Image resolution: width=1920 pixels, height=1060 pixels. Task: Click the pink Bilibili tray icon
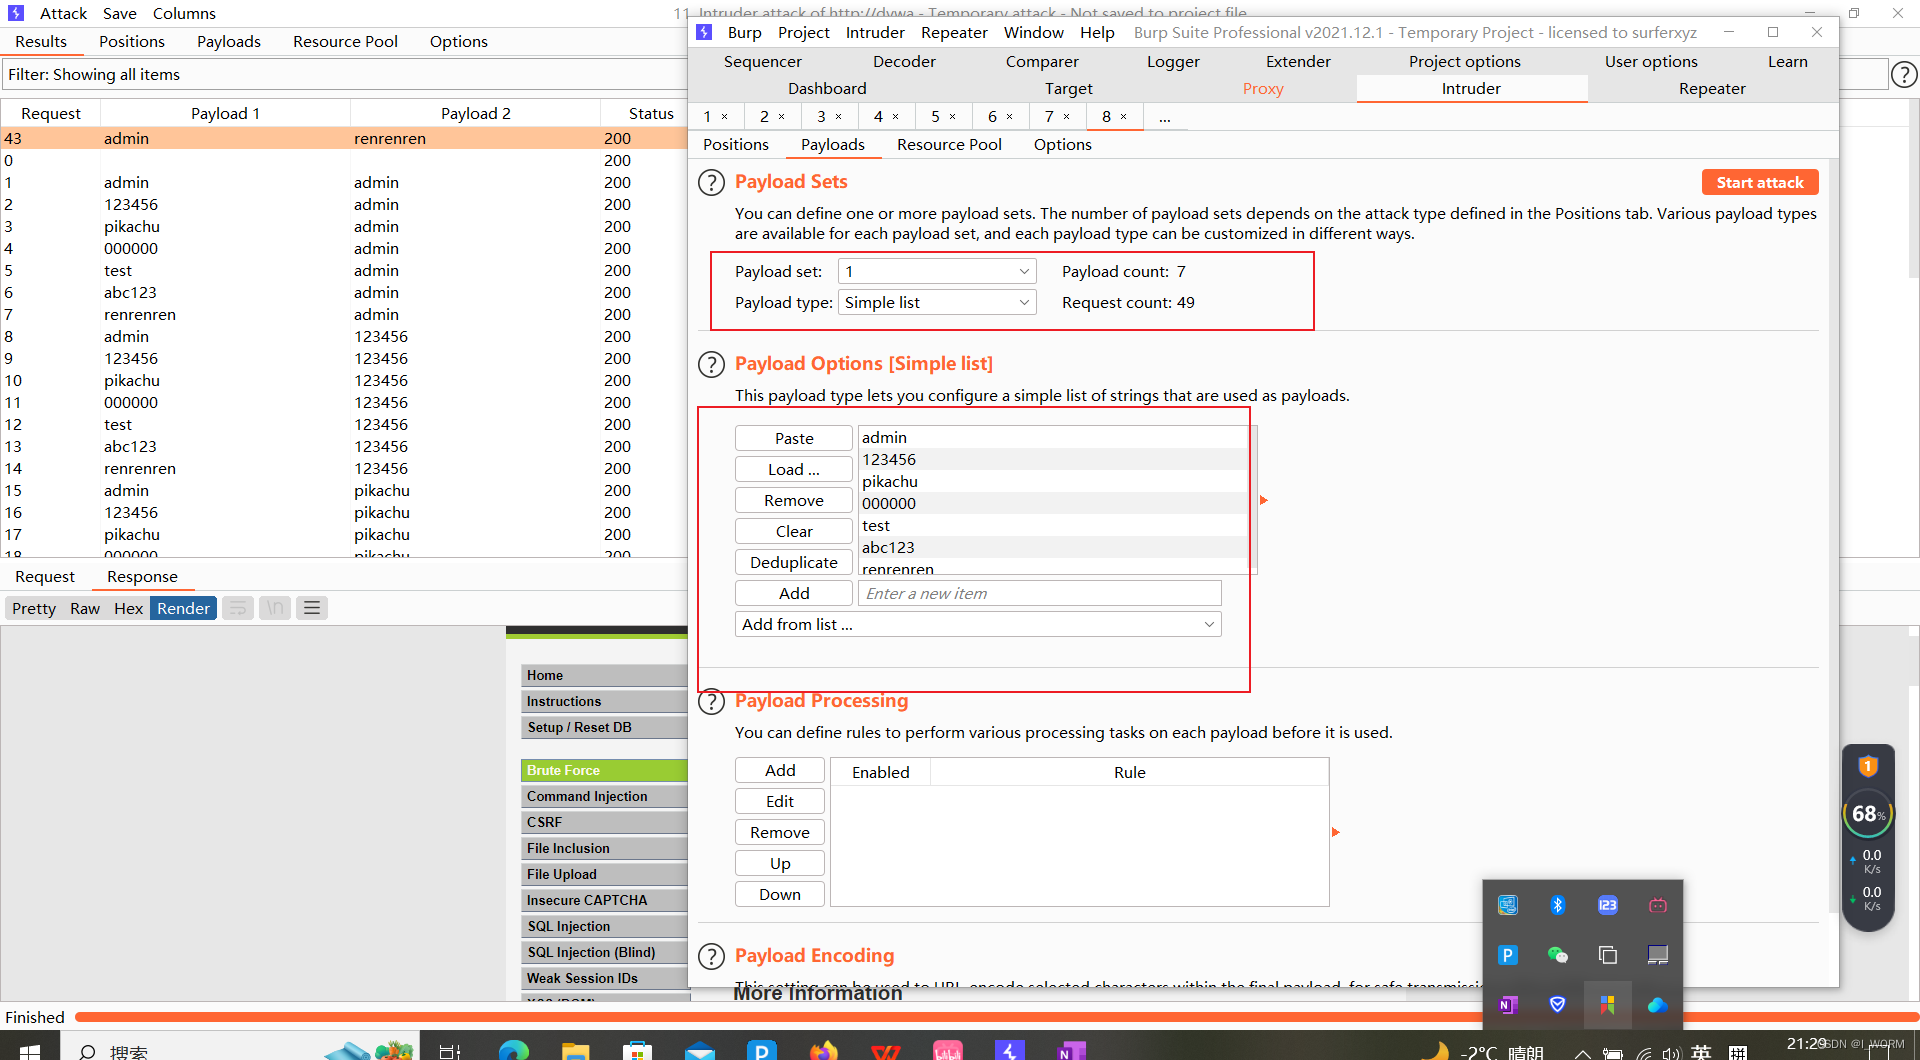tap(1658, 905)
